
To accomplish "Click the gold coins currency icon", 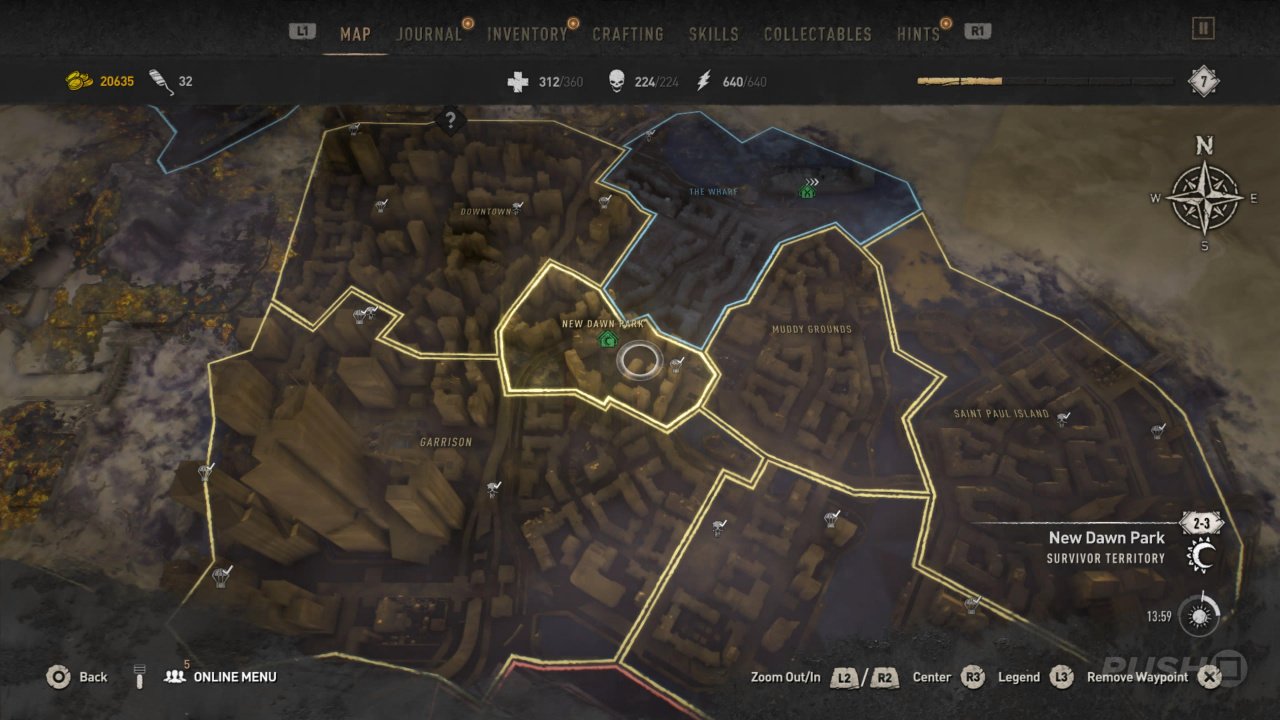I will tap(79, 81).
